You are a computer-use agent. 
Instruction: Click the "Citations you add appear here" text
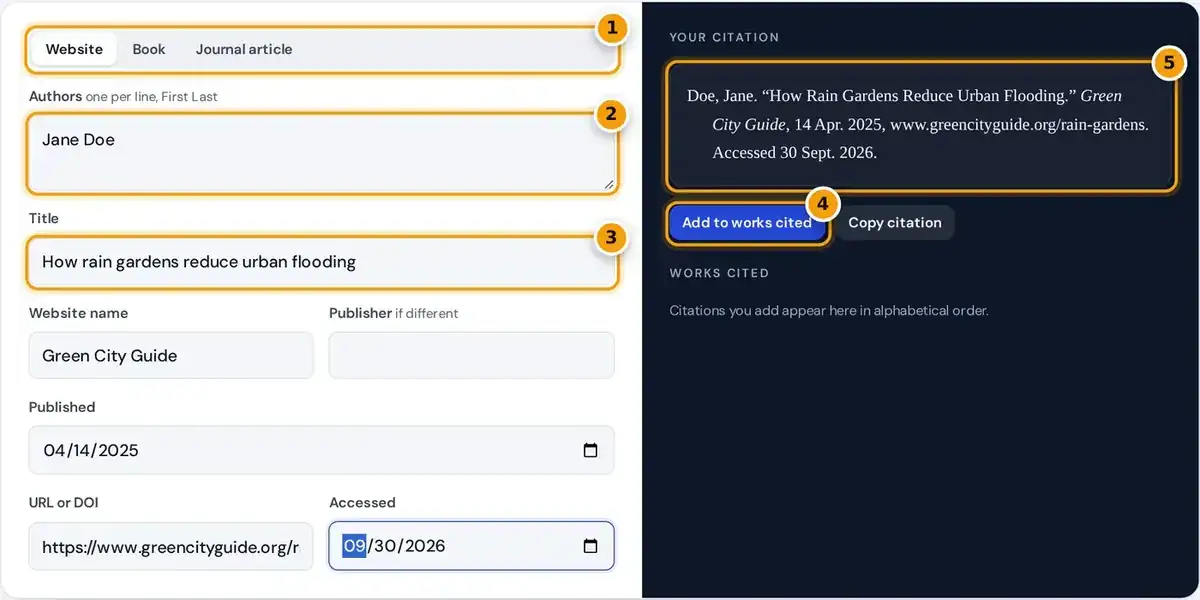[x=829, y=311]
